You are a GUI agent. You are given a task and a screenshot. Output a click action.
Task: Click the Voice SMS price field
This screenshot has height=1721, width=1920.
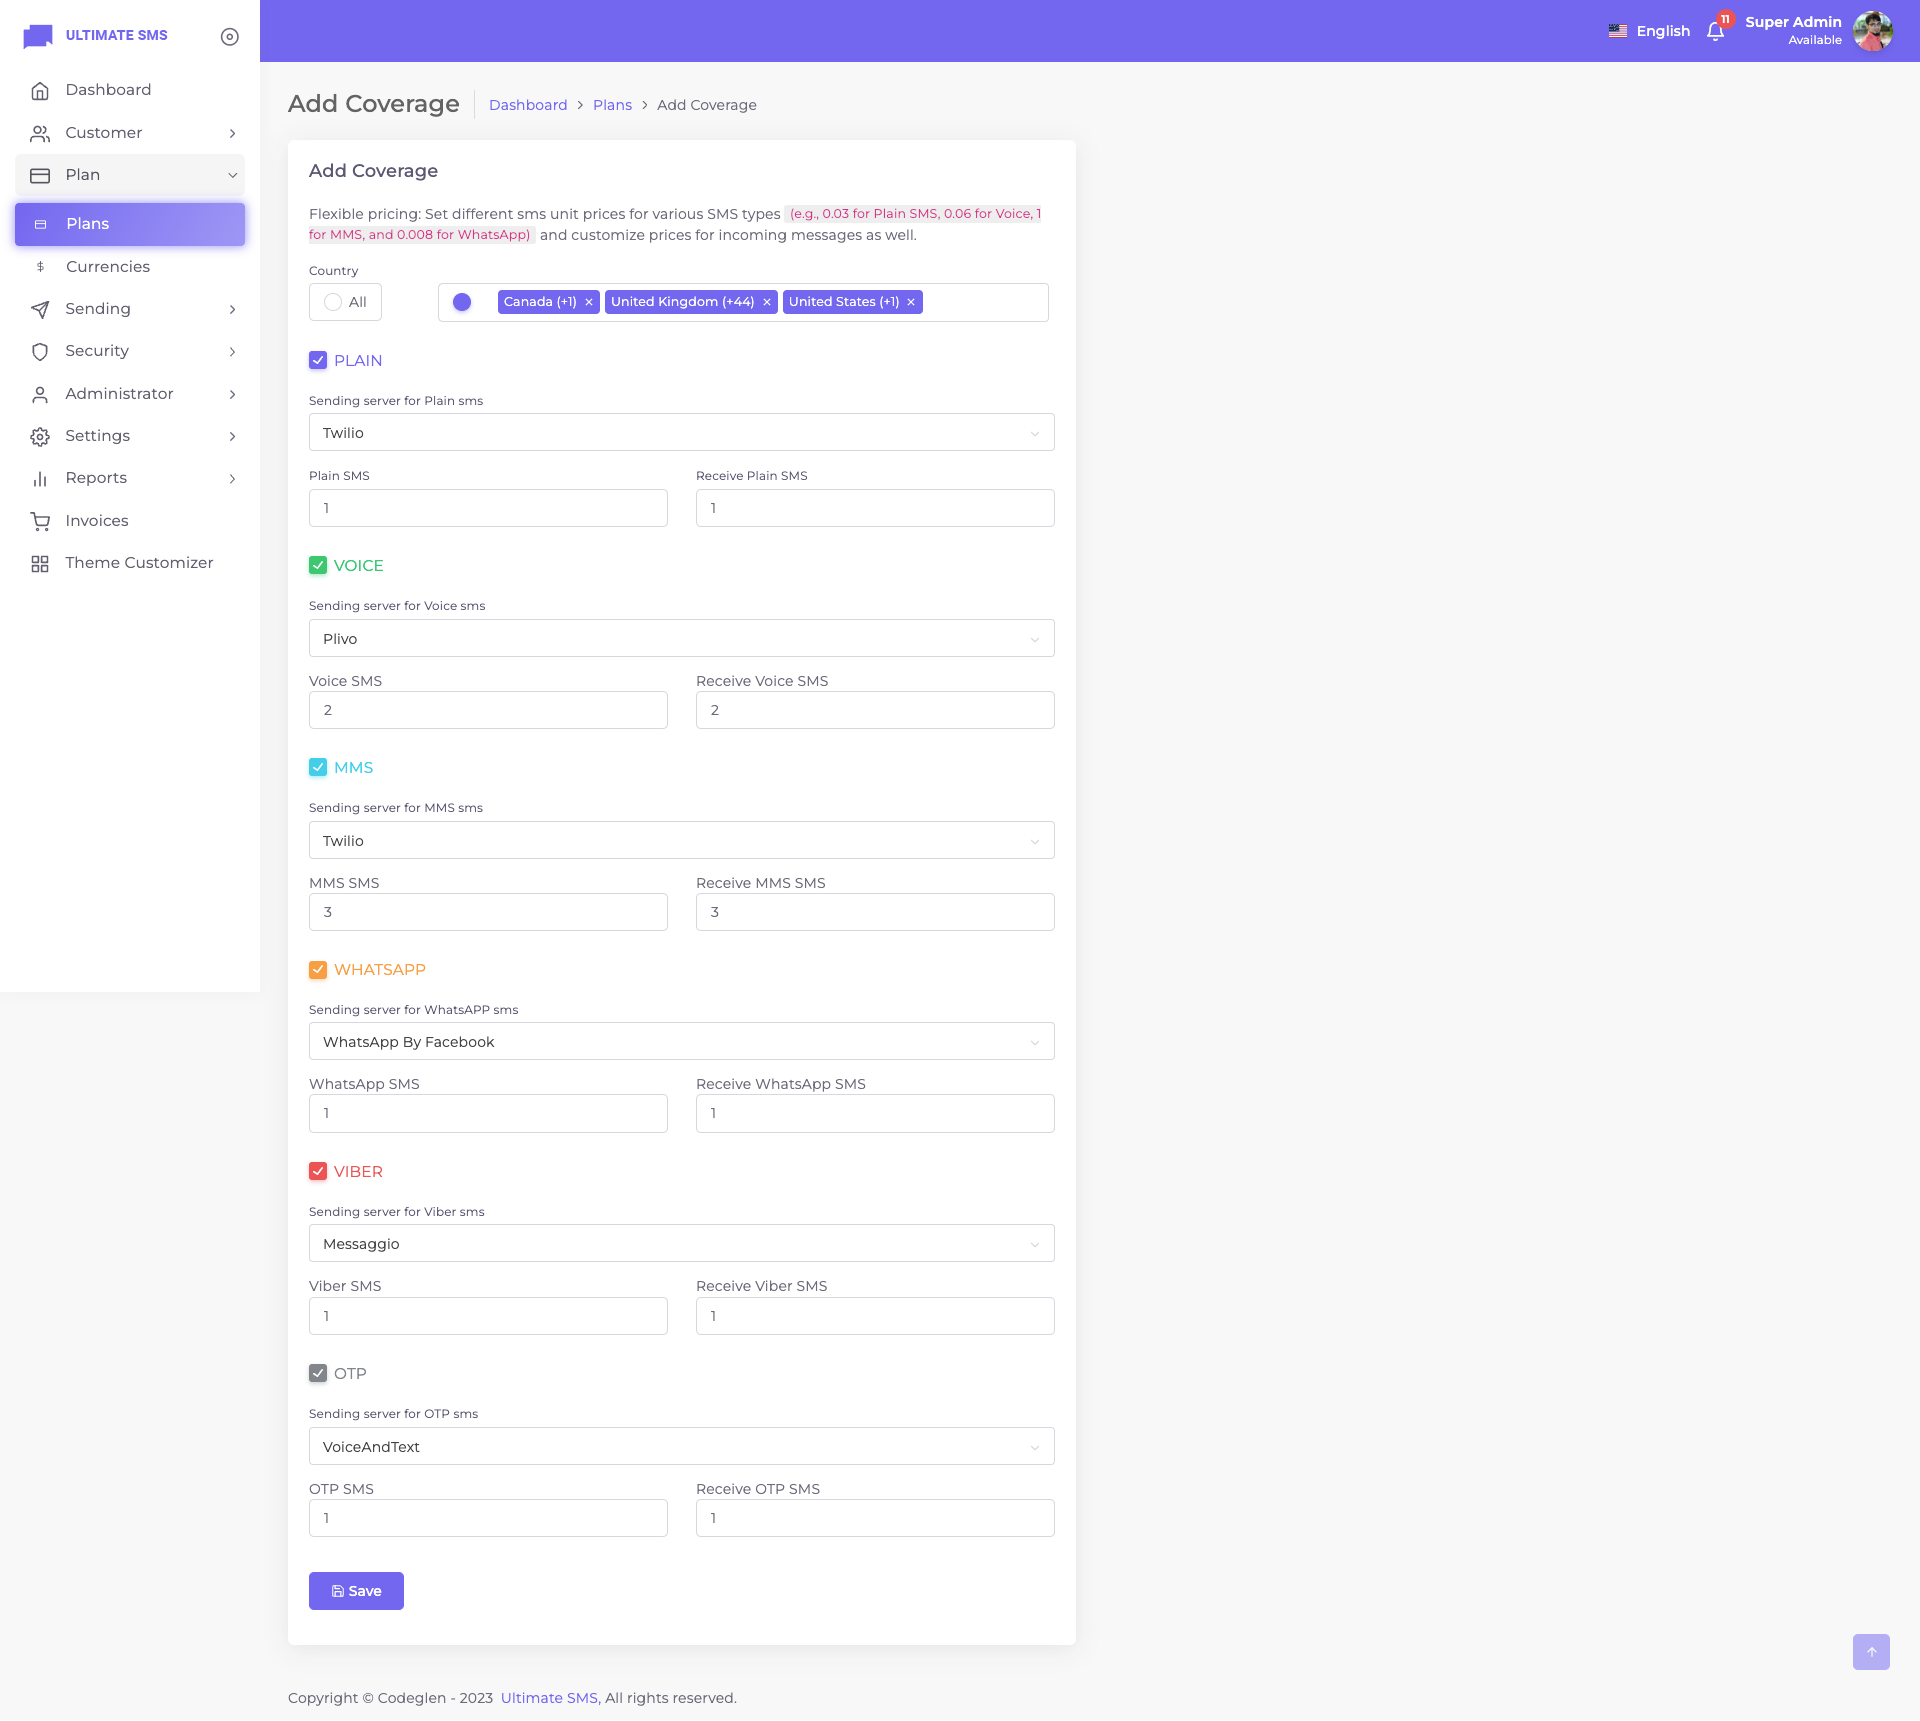tap(488, 710)
